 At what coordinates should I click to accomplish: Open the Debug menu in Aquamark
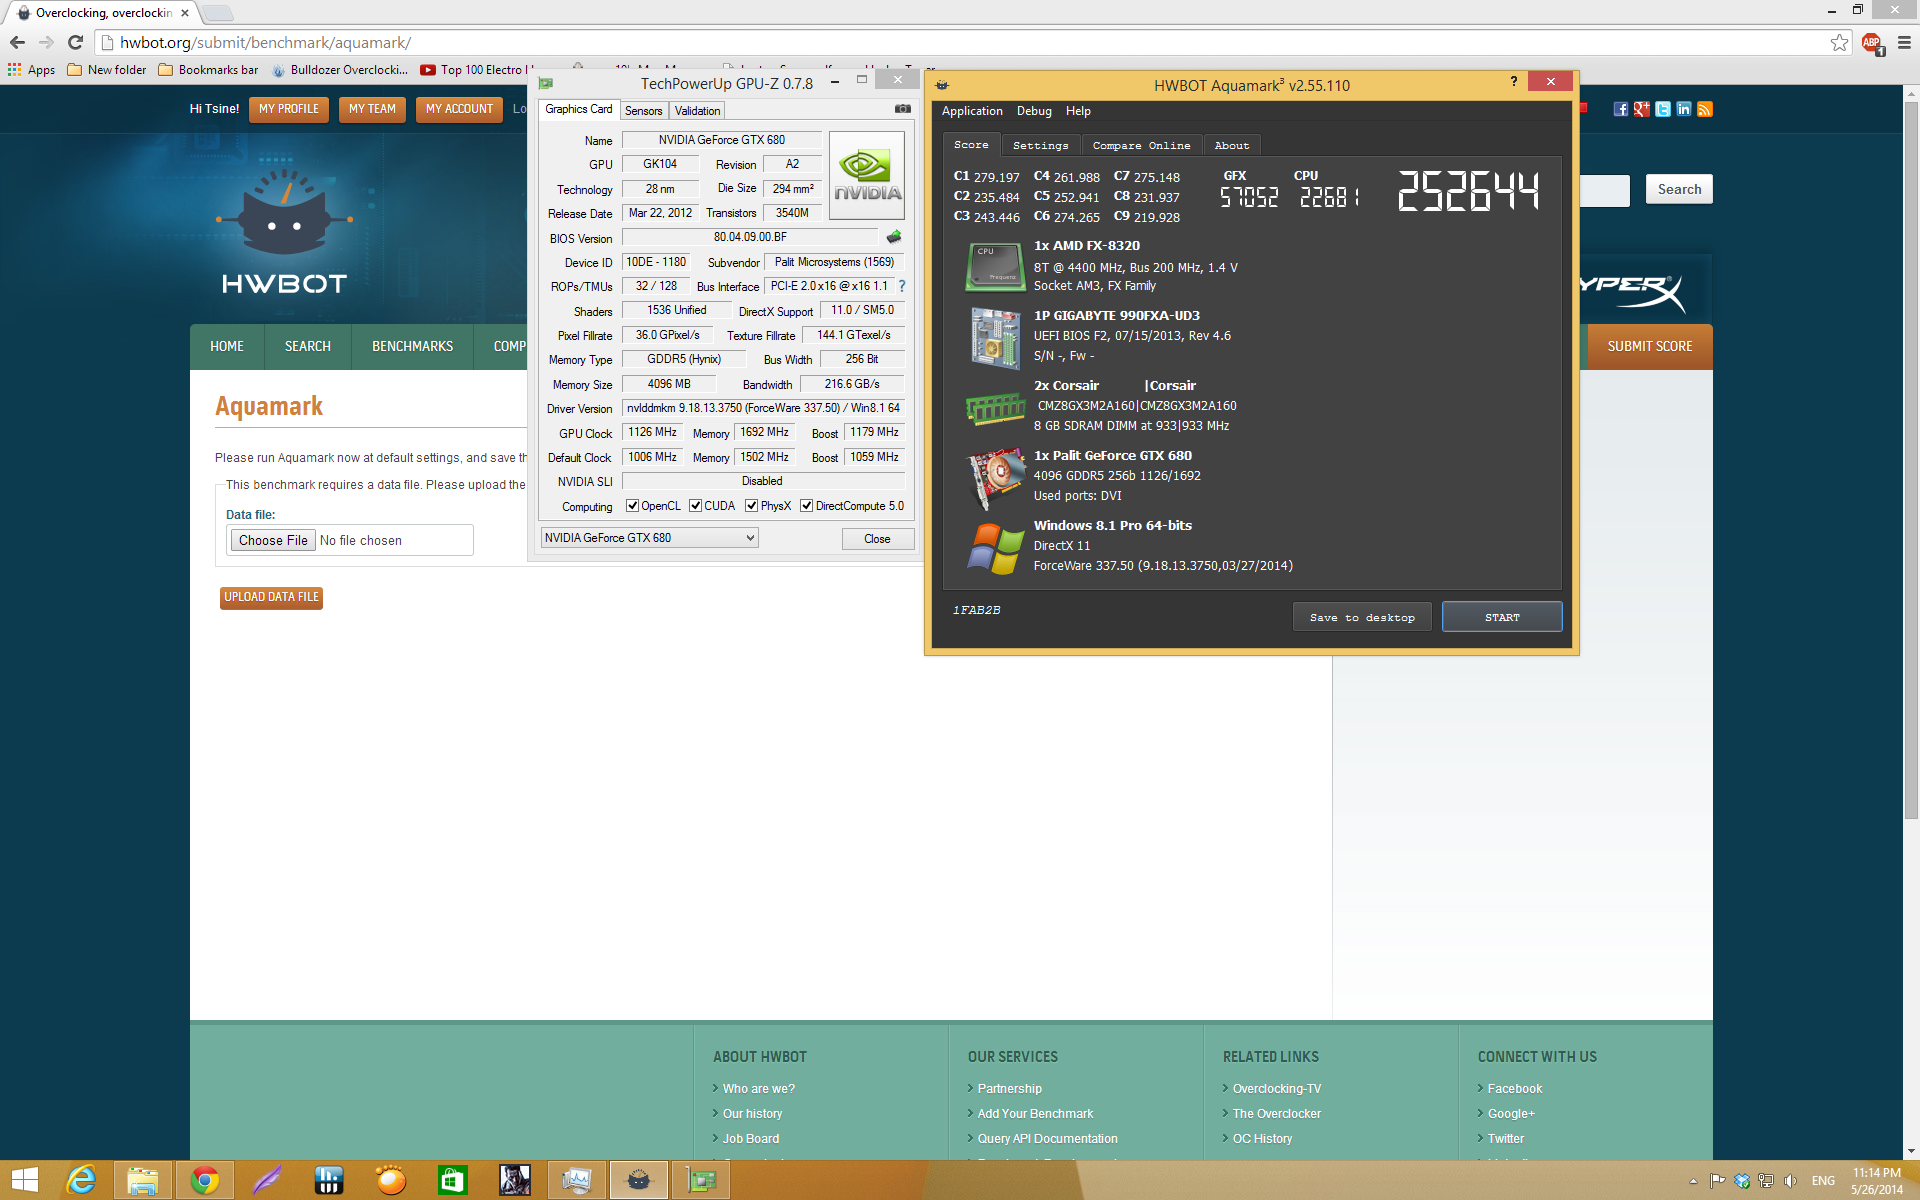click(1034, 111)
